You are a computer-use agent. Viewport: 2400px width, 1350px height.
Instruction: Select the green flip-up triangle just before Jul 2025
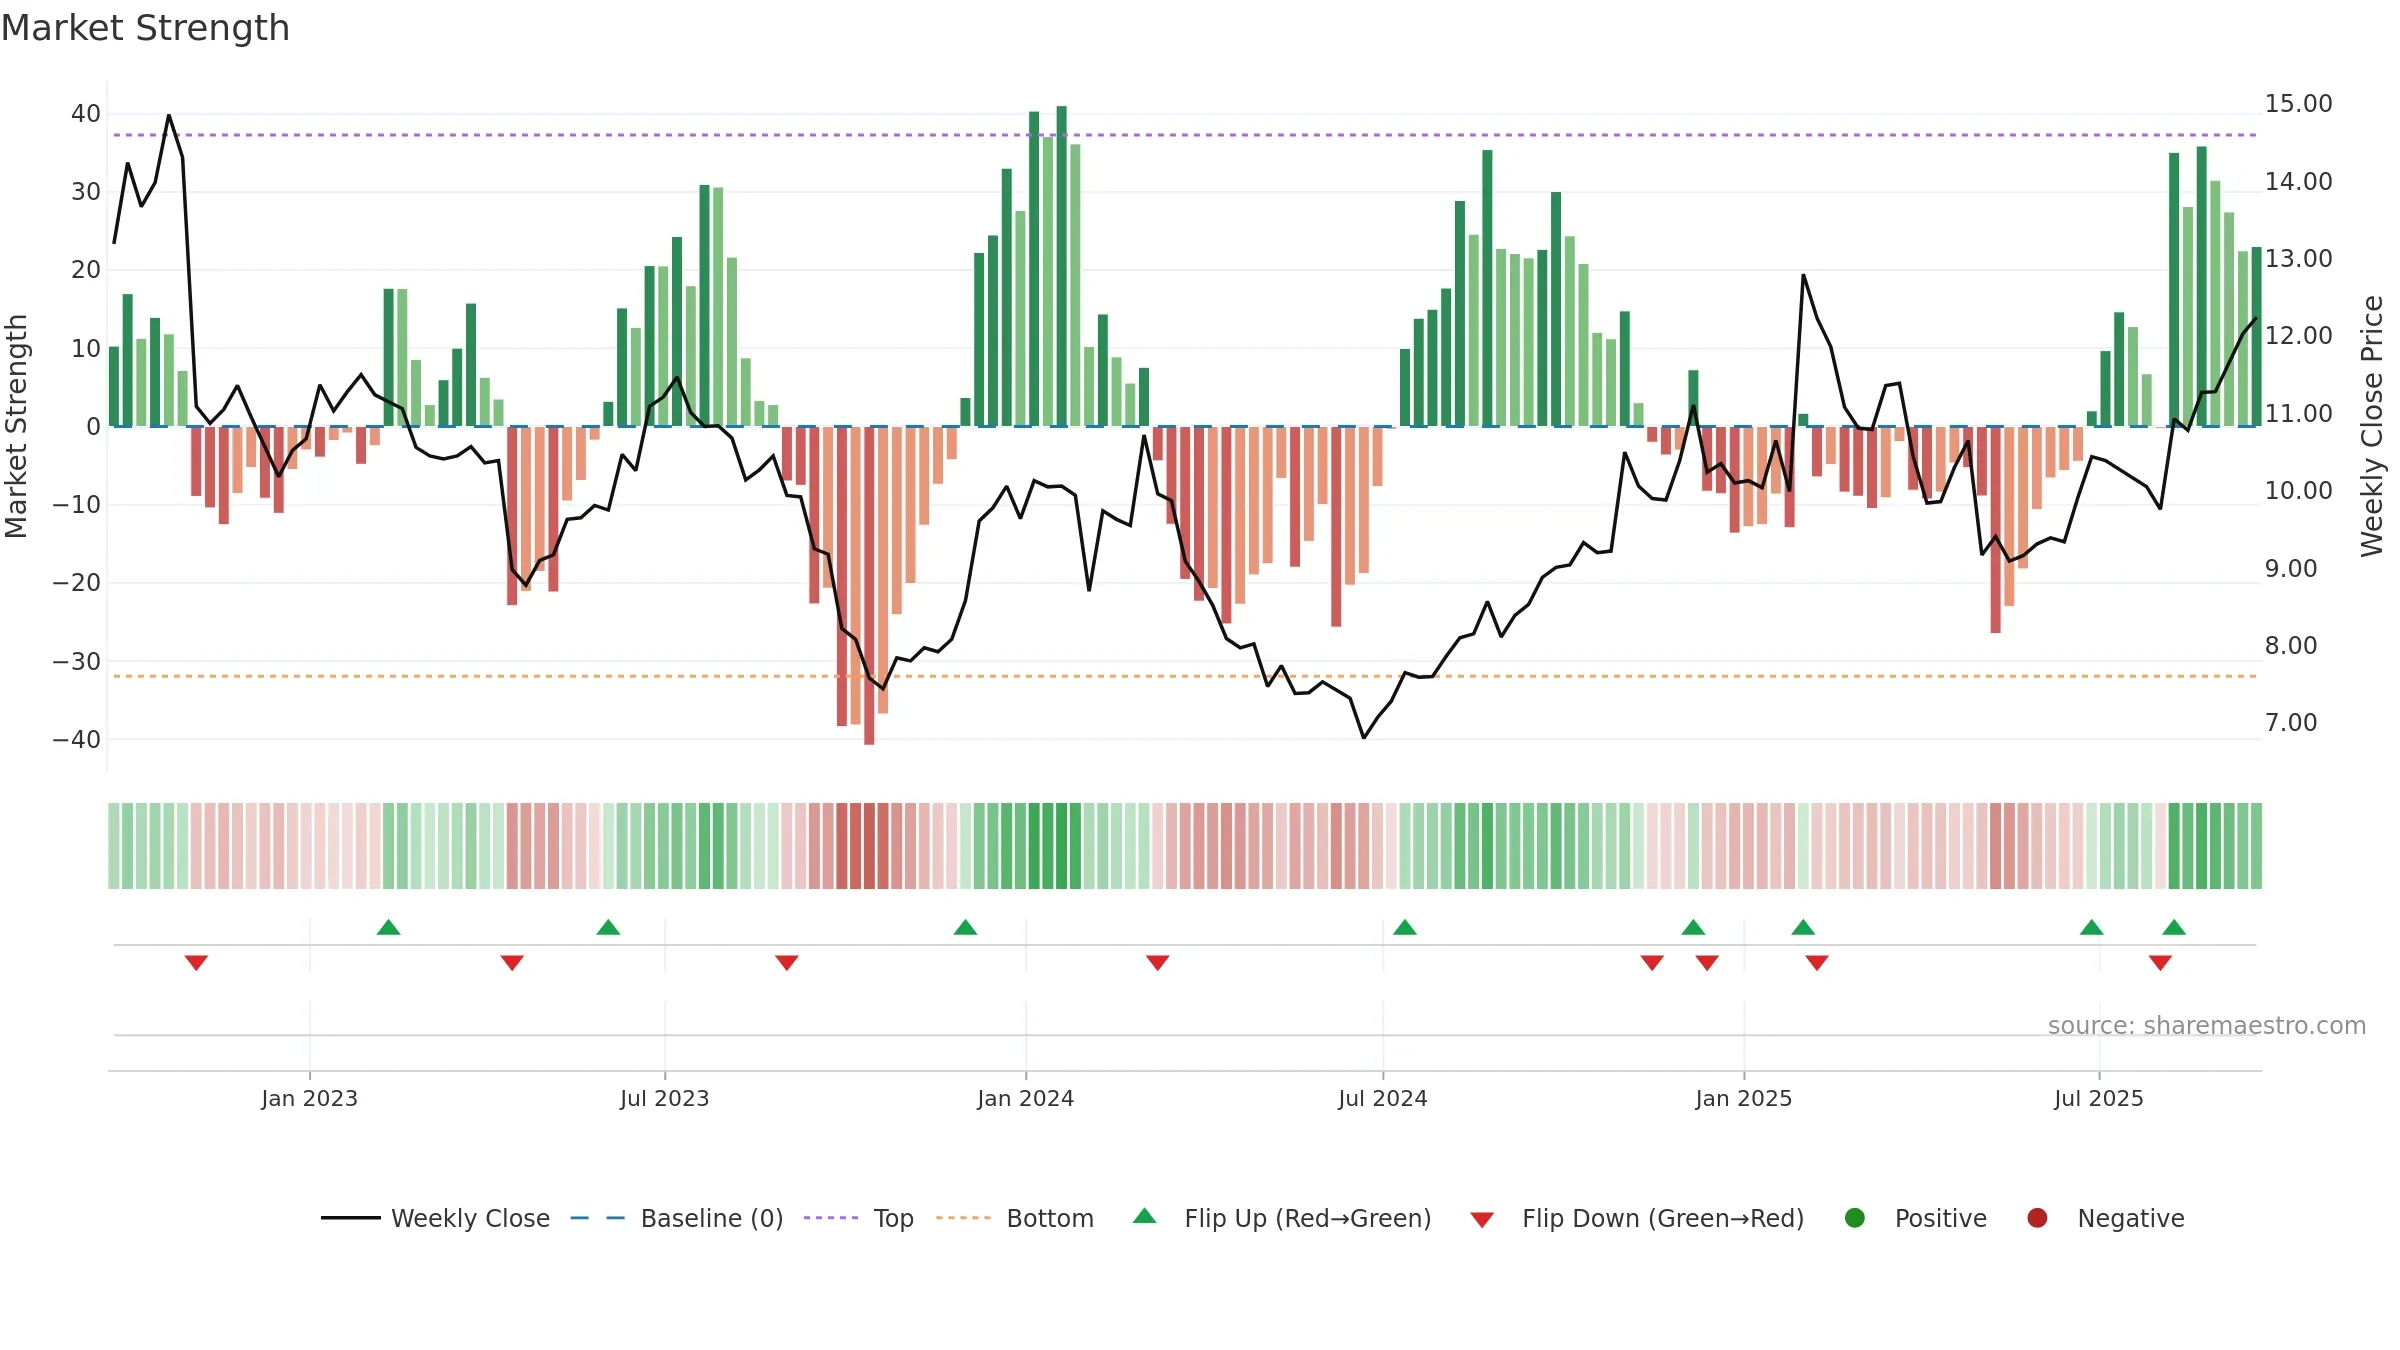coord(2091,927)
